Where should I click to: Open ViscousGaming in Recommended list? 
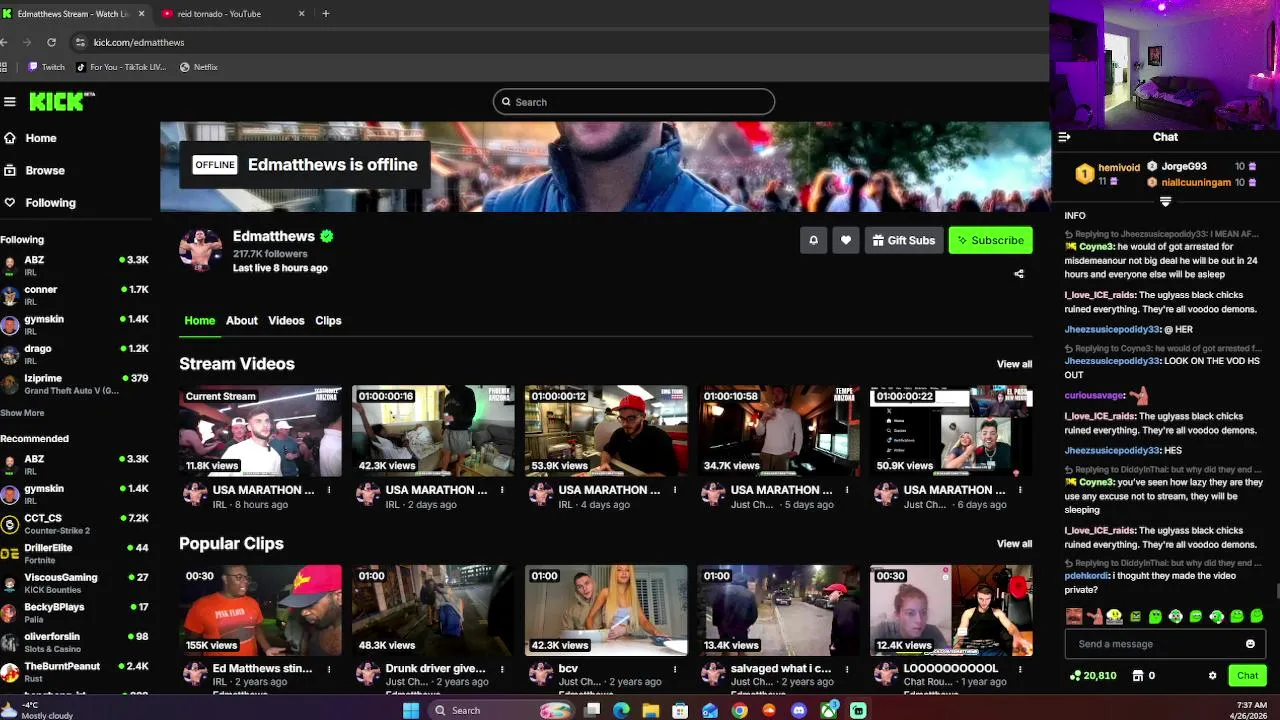tap(75, 583)
